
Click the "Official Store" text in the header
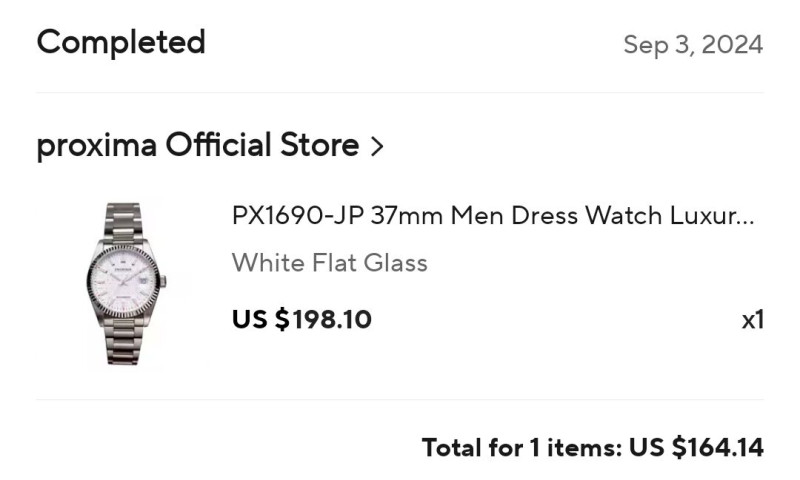pos(262,146)
